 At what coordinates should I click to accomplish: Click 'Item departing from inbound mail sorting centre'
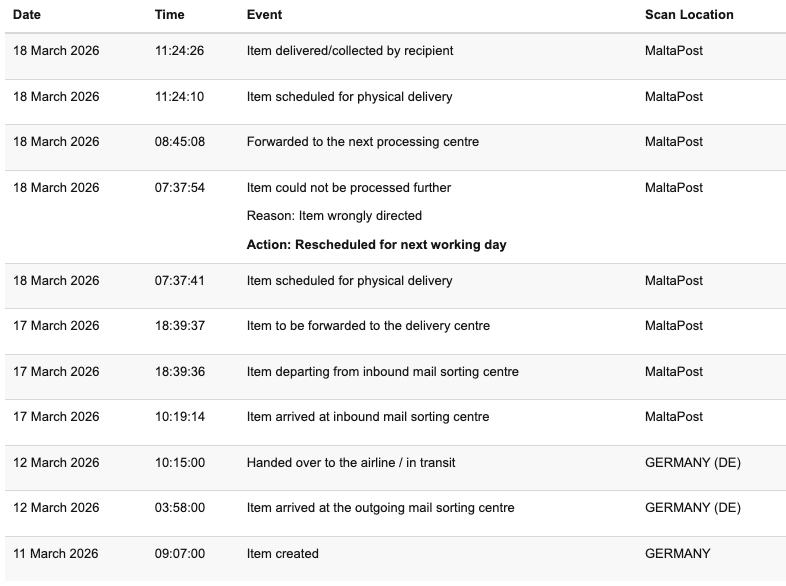pos(382,372)
